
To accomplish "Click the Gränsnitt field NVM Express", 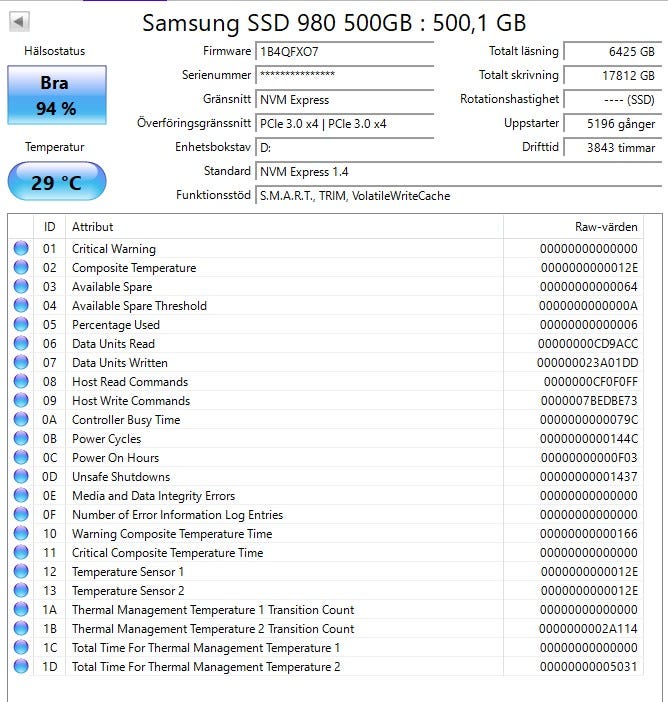I will (x=345, y=99).
